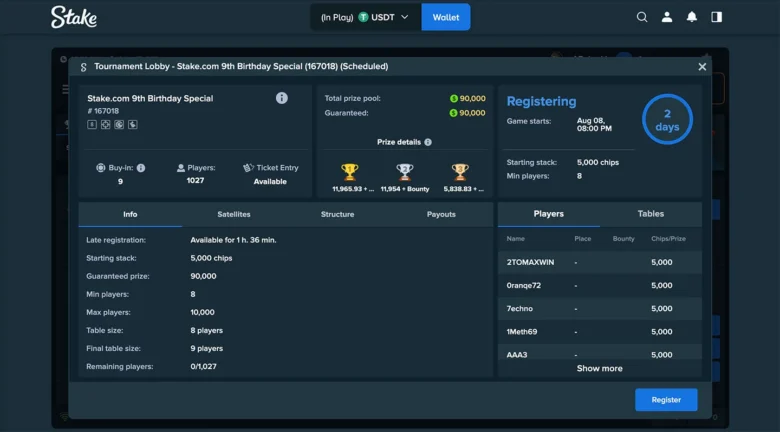The width and height of the screenshot is (780, 432).
Task: Click the 'Registering' status heading
Action: (x=541, y=102)
